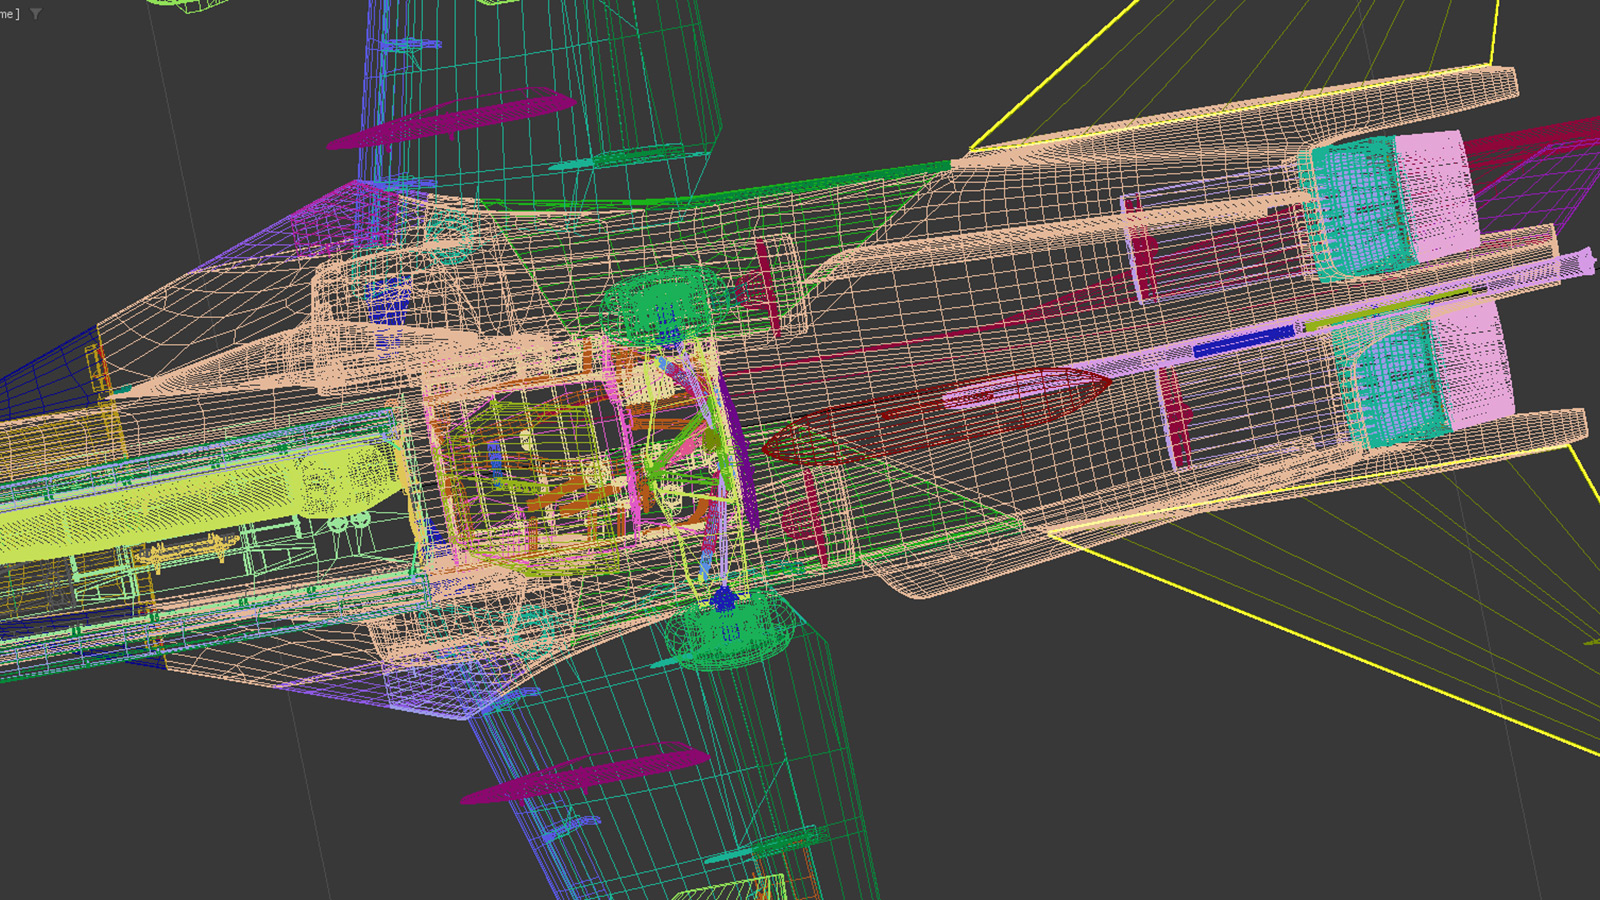The width and height of the screenshot is (1600, 900).
Task: Select the small blue fitting above lower wheel
Action: (x=723, y=599)
